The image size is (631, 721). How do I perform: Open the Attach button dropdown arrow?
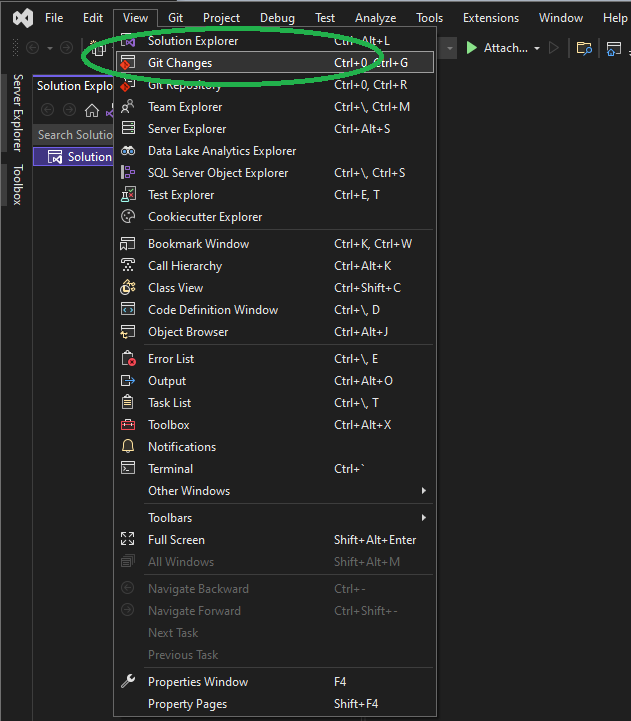537,48
